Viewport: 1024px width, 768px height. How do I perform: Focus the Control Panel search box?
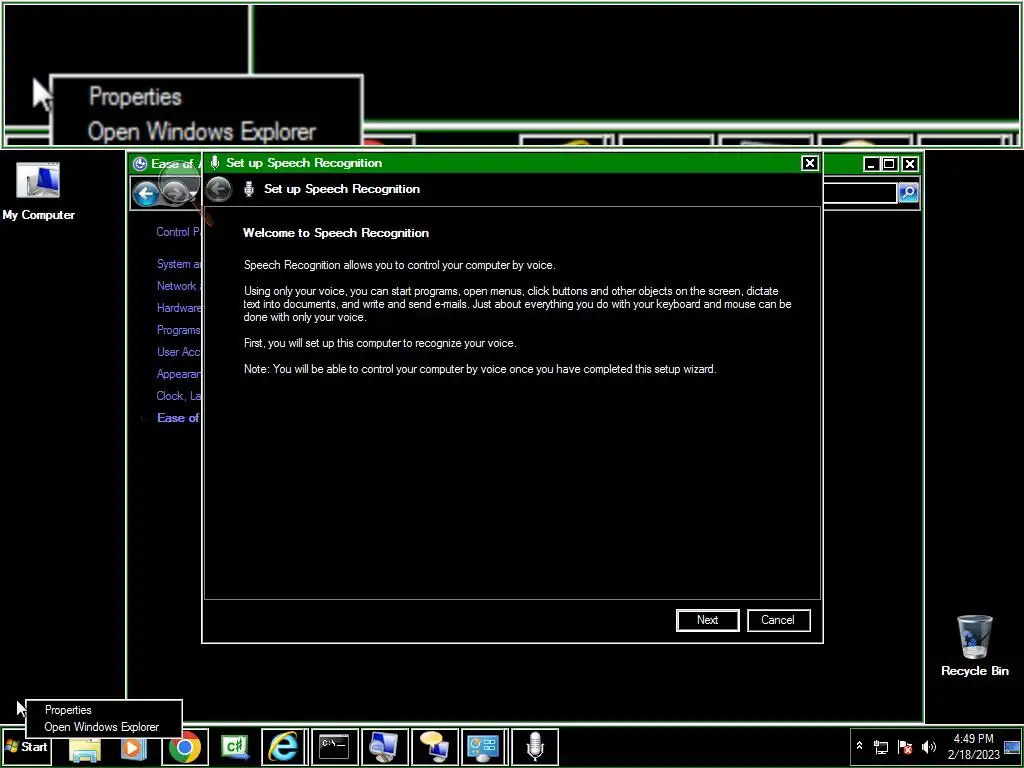pos(860,193)
